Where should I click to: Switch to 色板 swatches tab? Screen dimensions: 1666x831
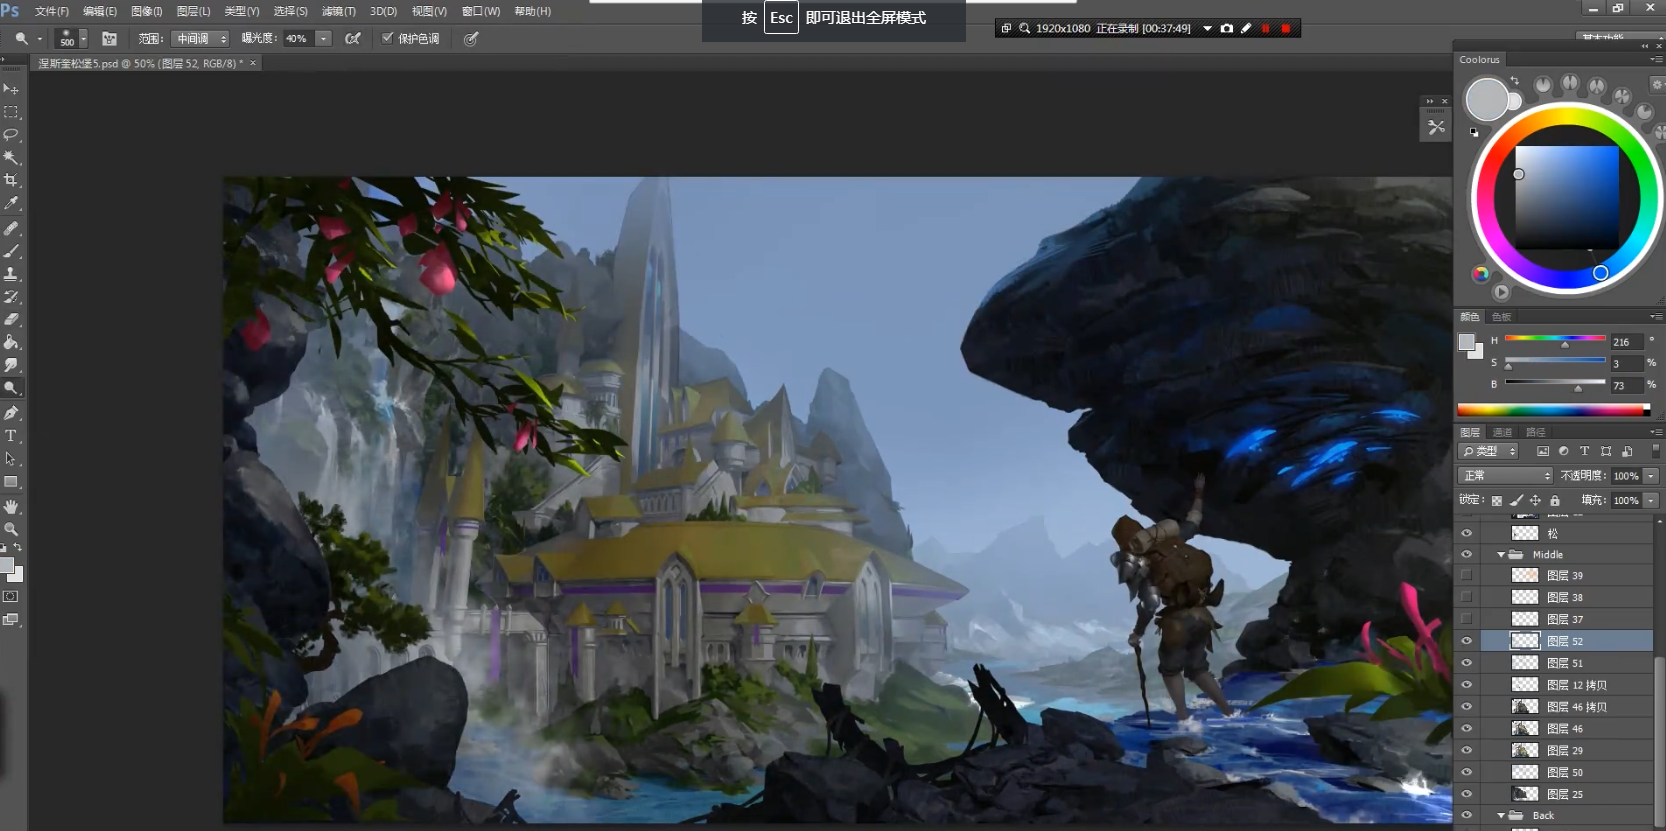(x=1502, y=317)
